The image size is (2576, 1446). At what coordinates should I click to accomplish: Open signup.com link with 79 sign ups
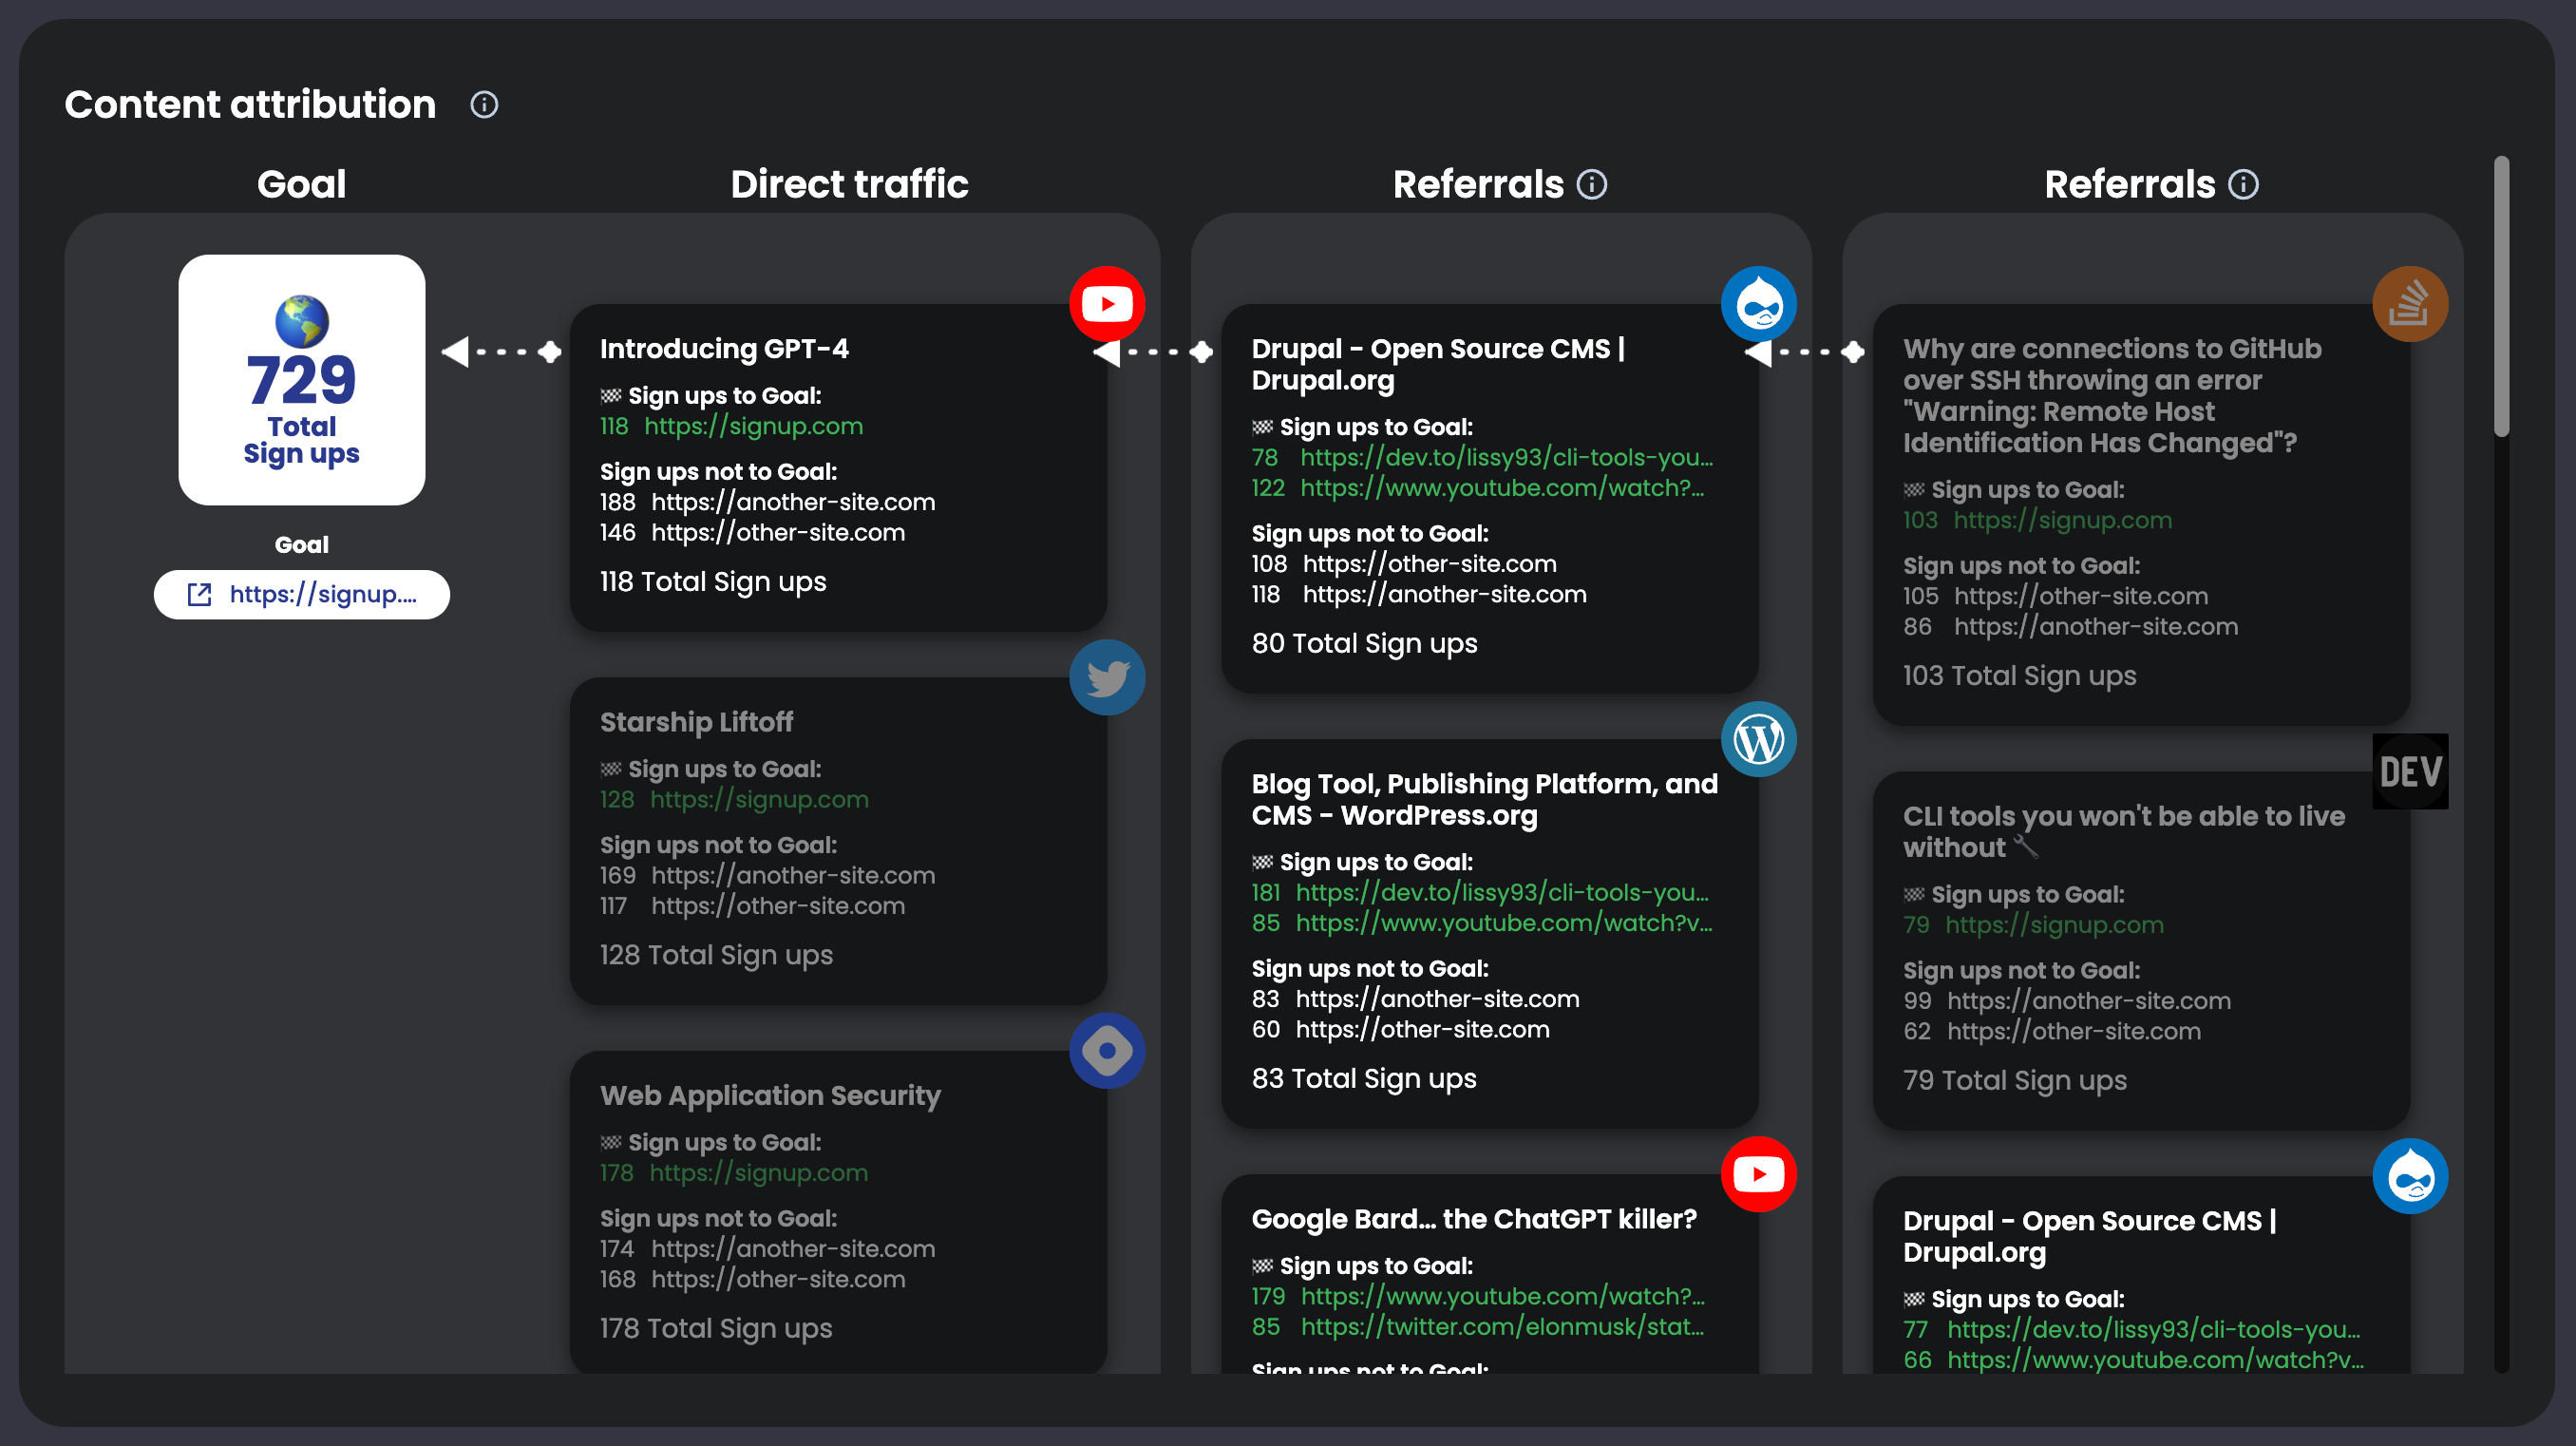(2054, 925)
